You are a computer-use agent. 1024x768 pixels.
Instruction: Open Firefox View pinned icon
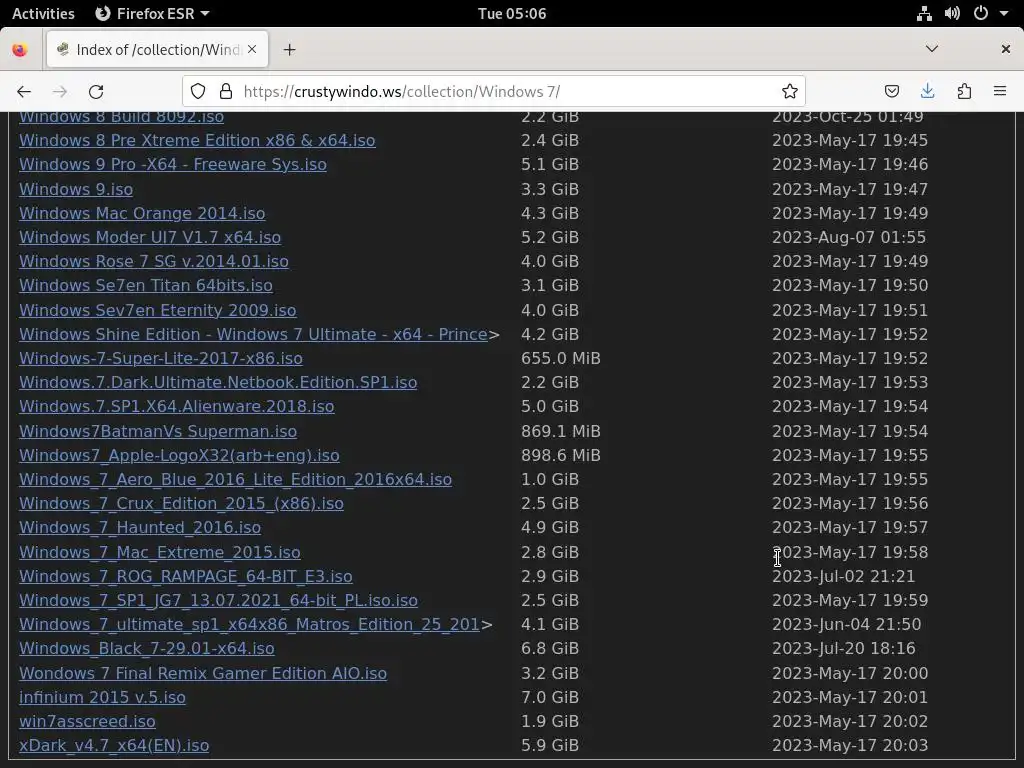[20, 50]
